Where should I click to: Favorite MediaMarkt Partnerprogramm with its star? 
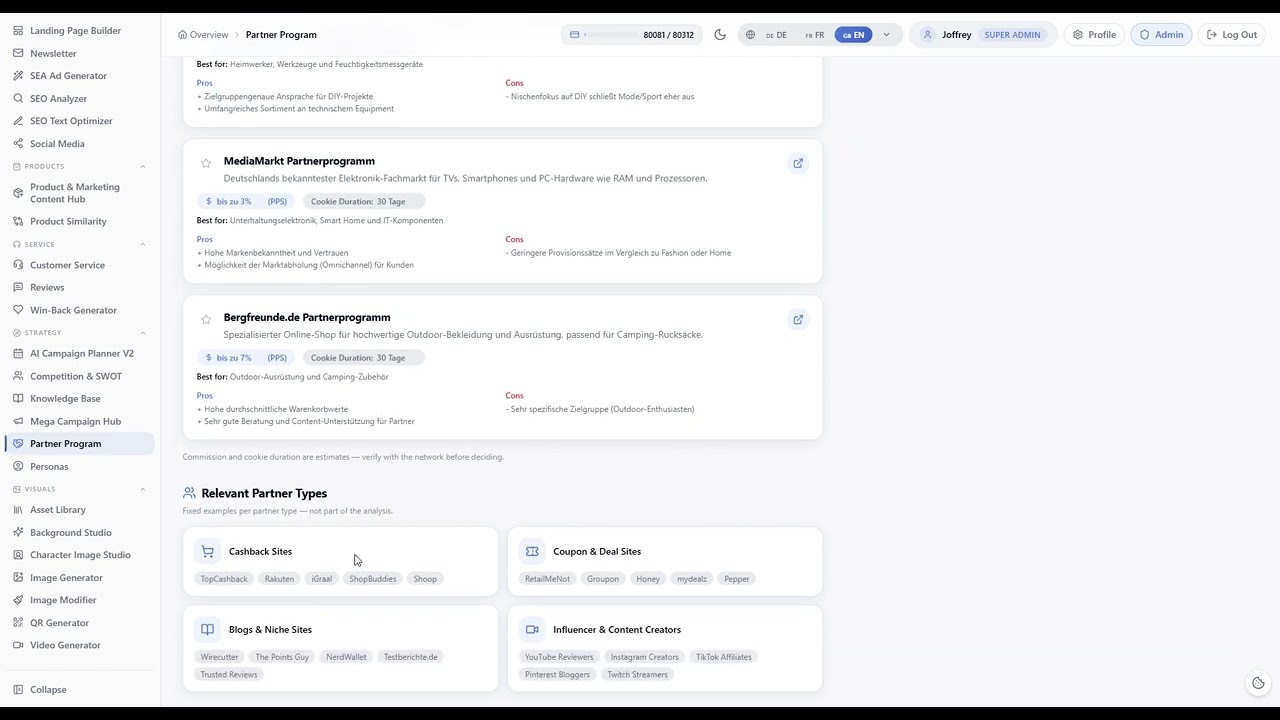[x=206, y=163]
